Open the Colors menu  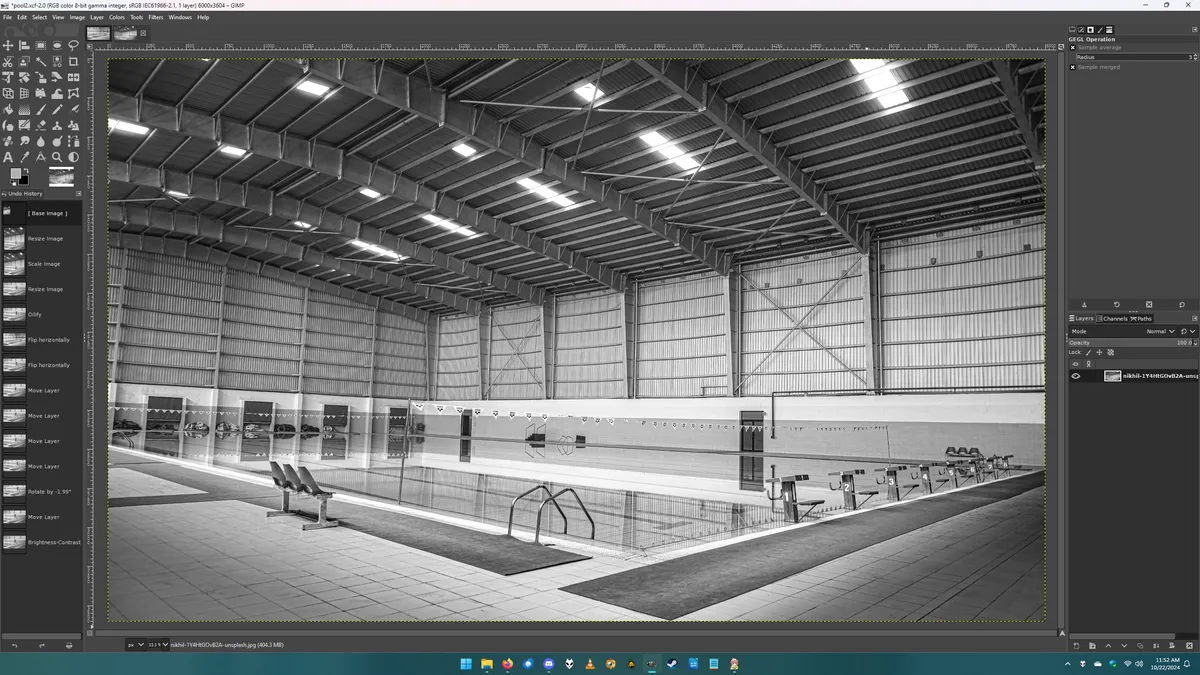pyautogui.click(x=117, y=17)
